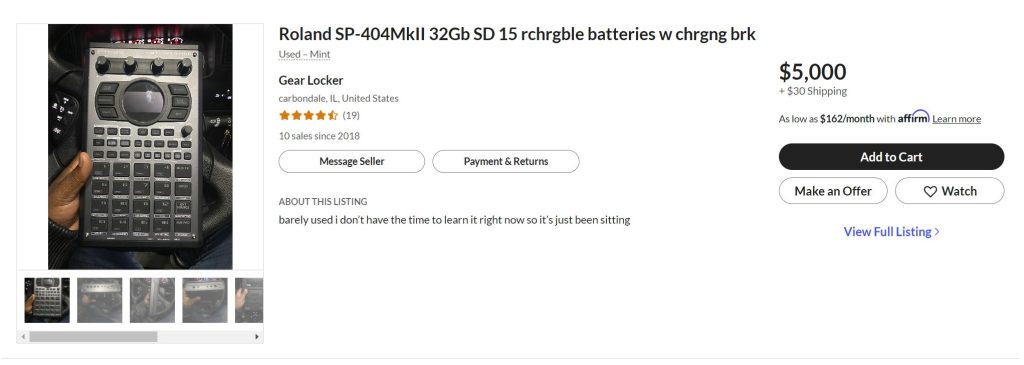
Task: Click the main SP-404MkII product photo
Action: pos(140,147)
